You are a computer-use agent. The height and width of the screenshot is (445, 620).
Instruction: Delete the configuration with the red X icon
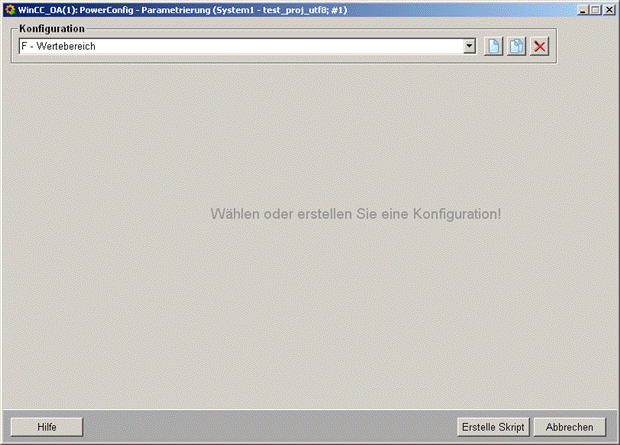click(x=539, y=46)
